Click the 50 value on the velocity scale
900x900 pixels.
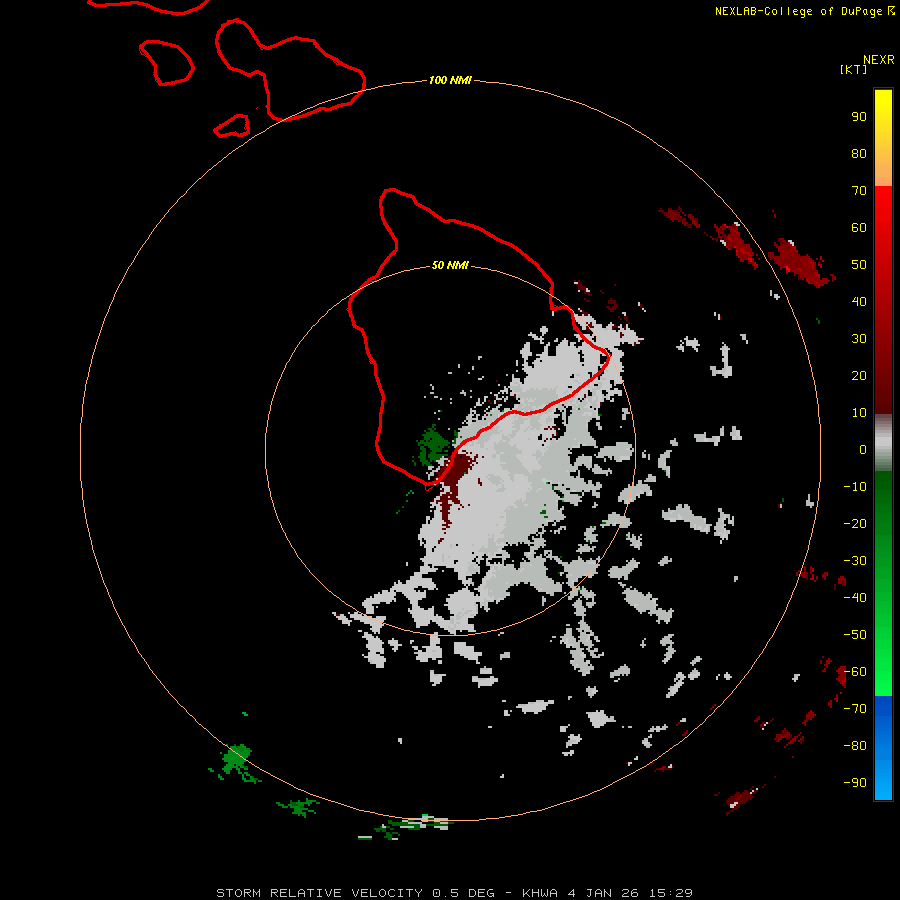(859, 265)
